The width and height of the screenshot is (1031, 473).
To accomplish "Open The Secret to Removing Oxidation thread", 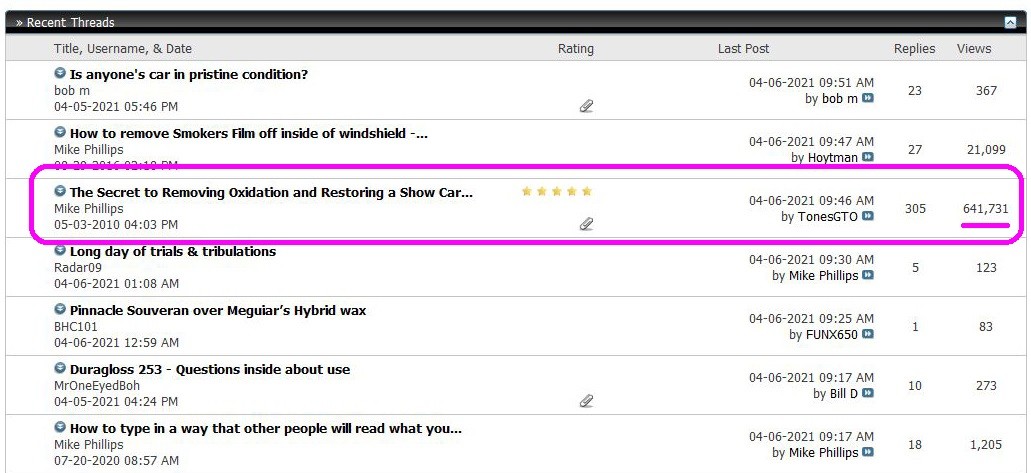I will 271,193.
